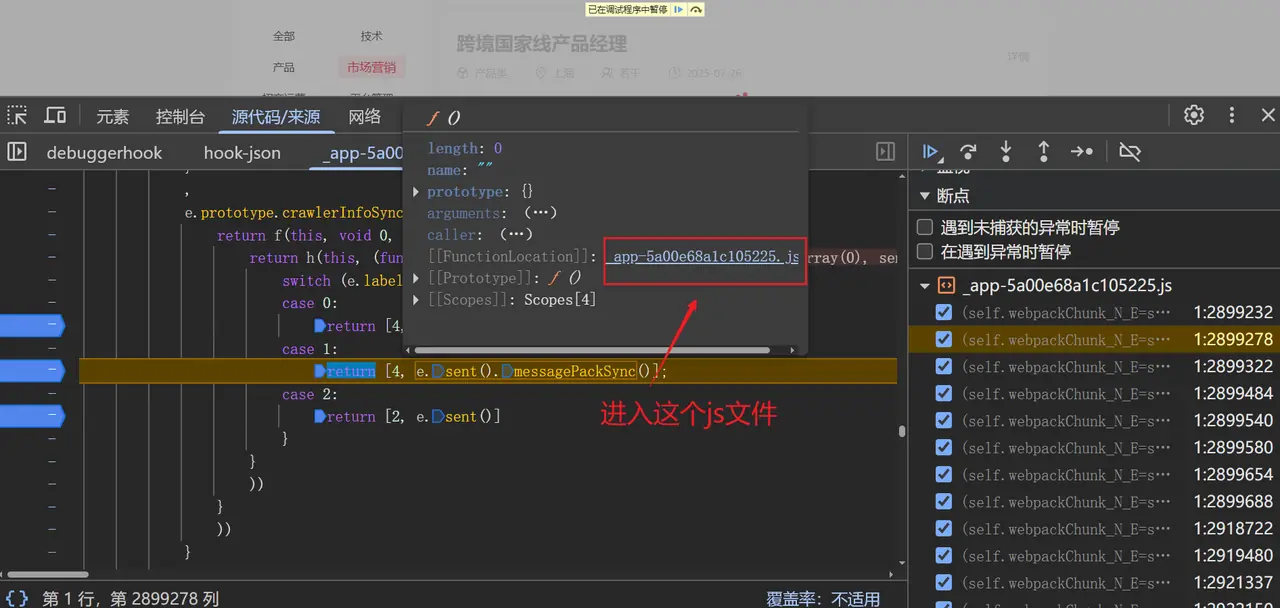Enable pause on caught exceptions checkbox

[925, 252]
